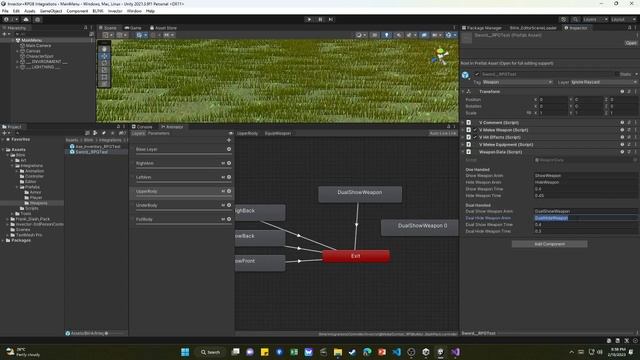
Task: Toggle scene lighting bulb icon
Action: point(387,35)
